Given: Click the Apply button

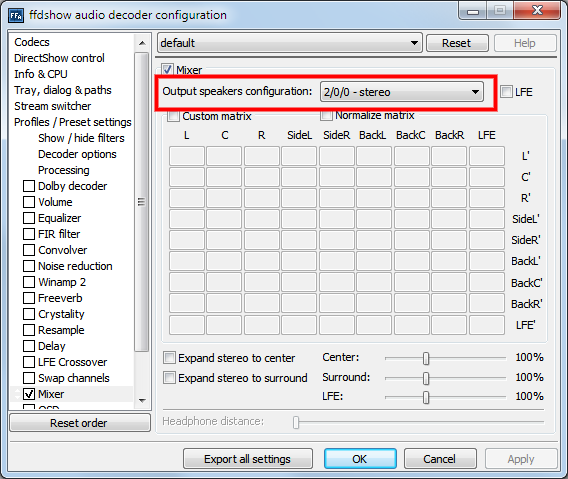Looking at the screenshot, I should pyautogui.click(x=521, y=459).
